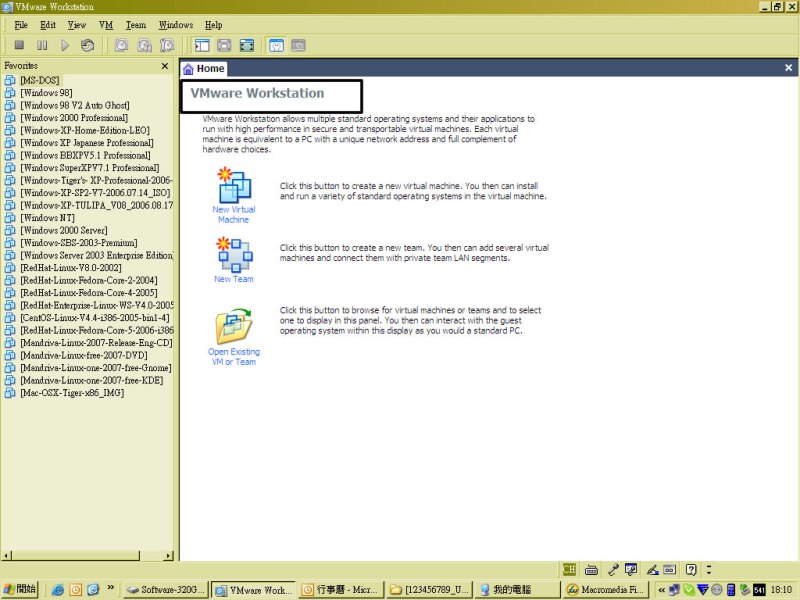
Task: Open the Help menu
Action: click(214, 25)
